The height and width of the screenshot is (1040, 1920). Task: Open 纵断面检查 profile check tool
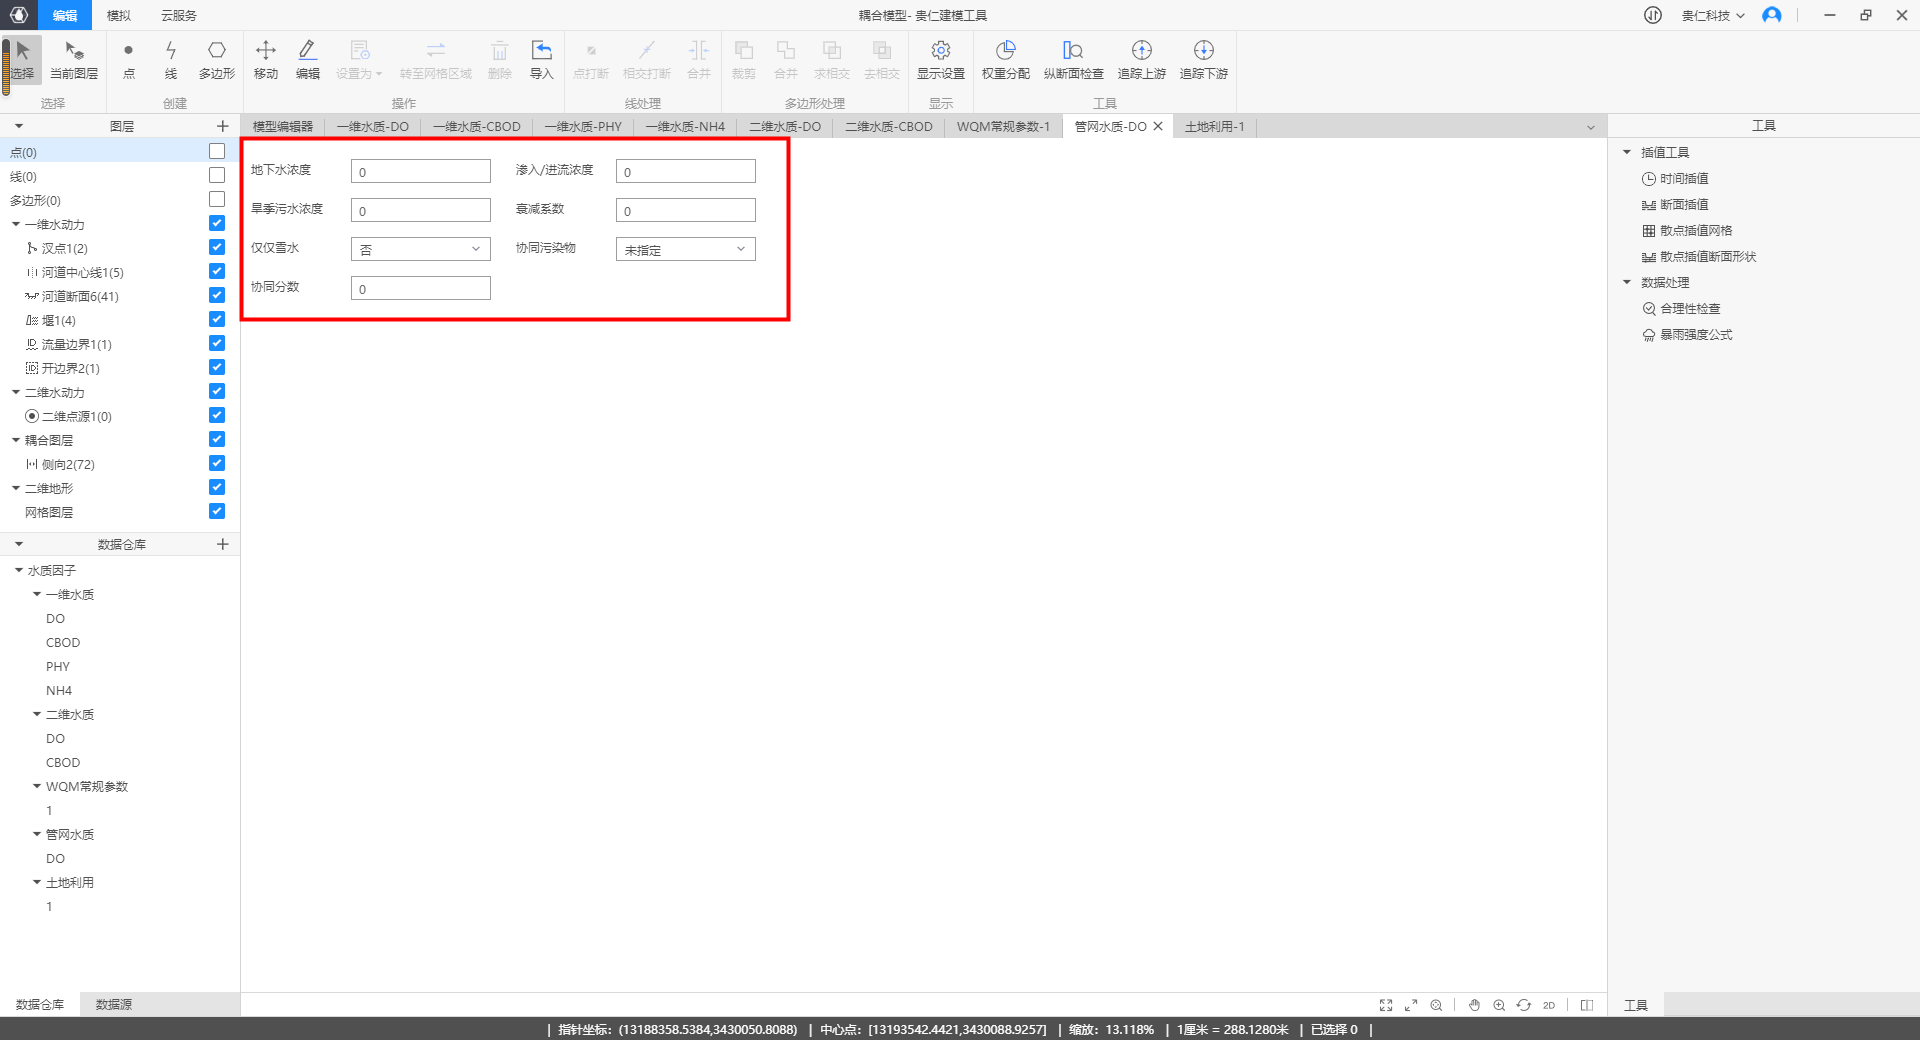(1073, 59)
